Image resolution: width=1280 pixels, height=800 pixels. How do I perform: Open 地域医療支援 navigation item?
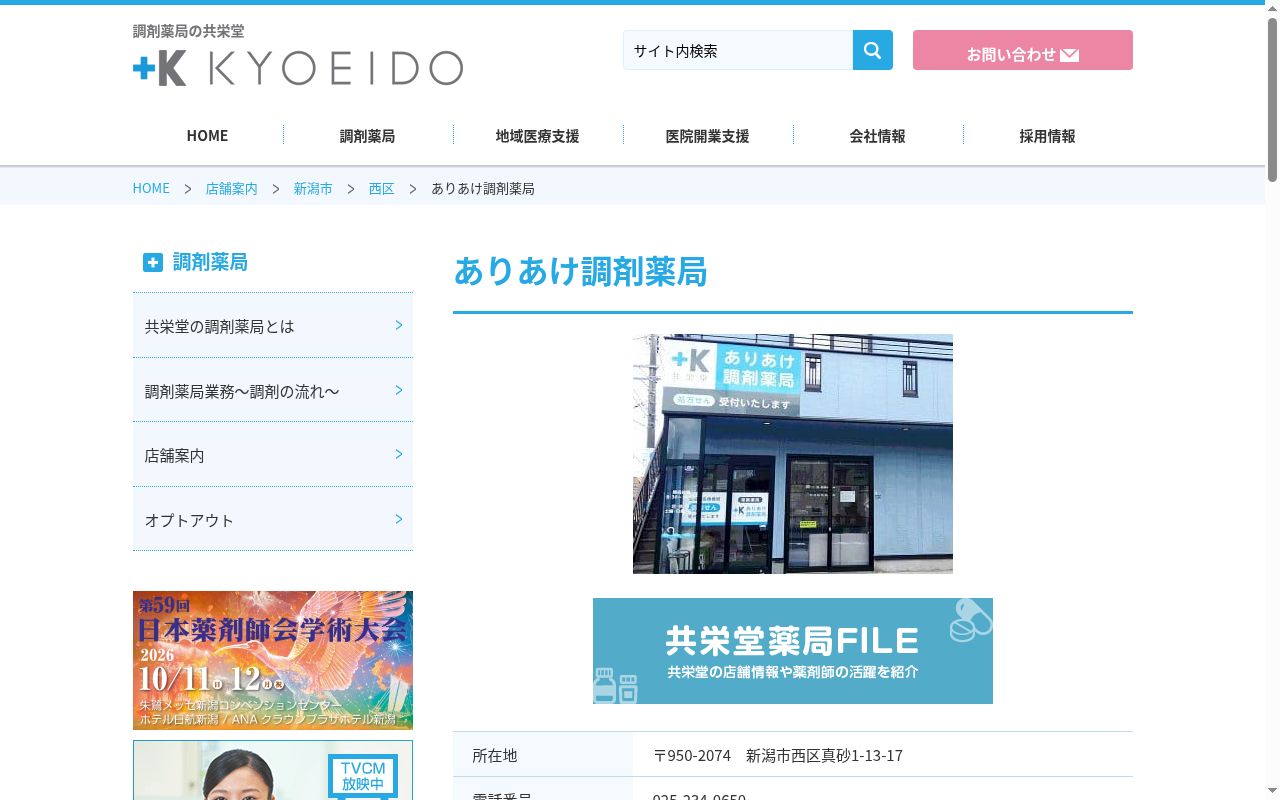click(537, 135)
